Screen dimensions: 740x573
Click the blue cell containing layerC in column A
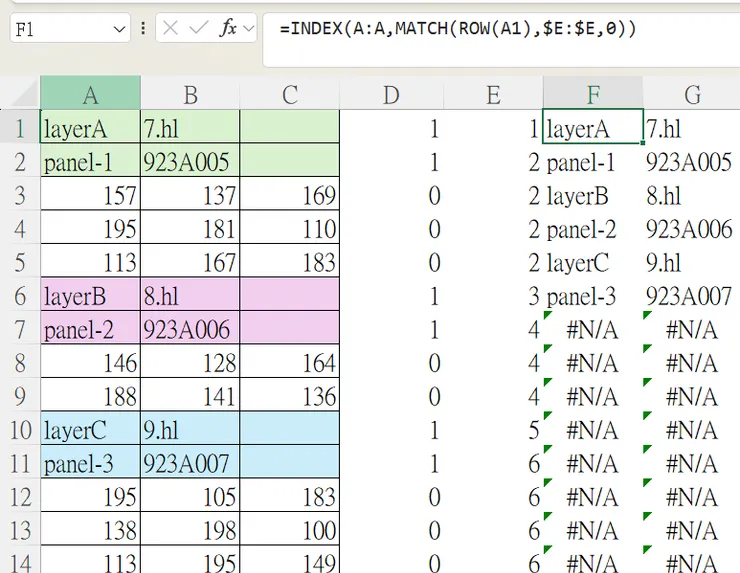(90, 430)
